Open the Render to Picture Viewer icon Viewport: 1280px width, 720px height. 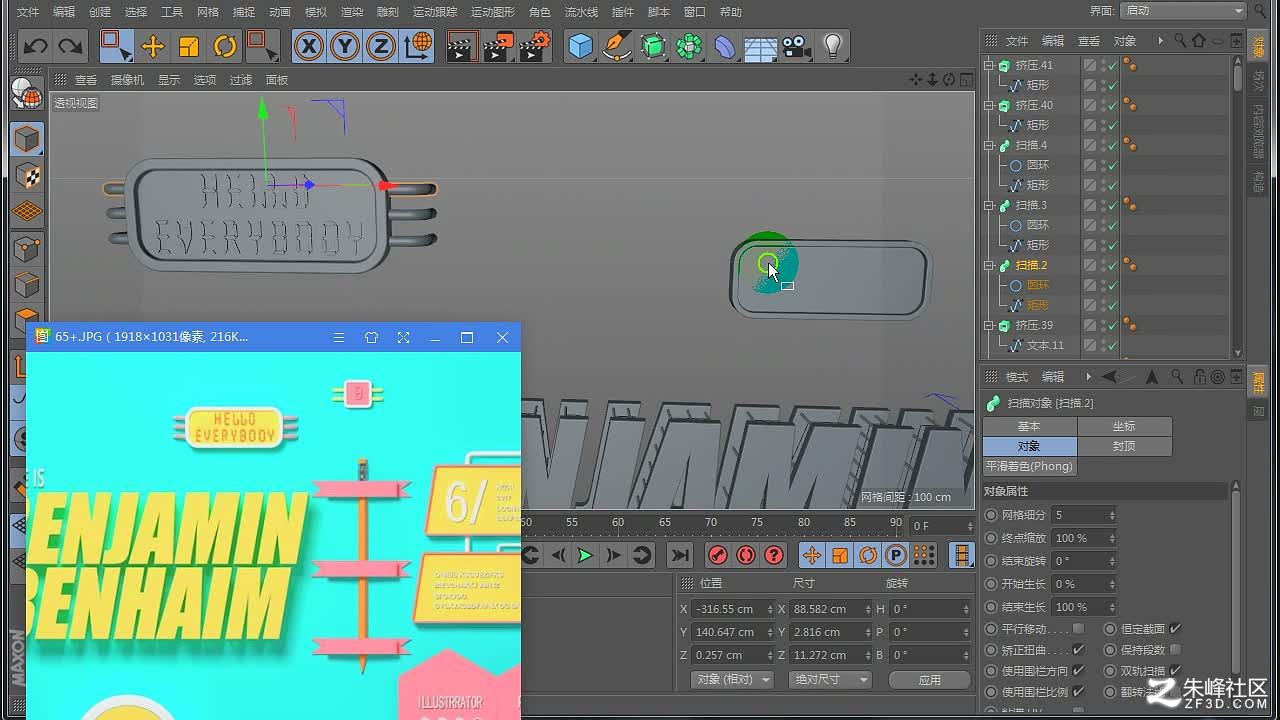click(498, 46)
